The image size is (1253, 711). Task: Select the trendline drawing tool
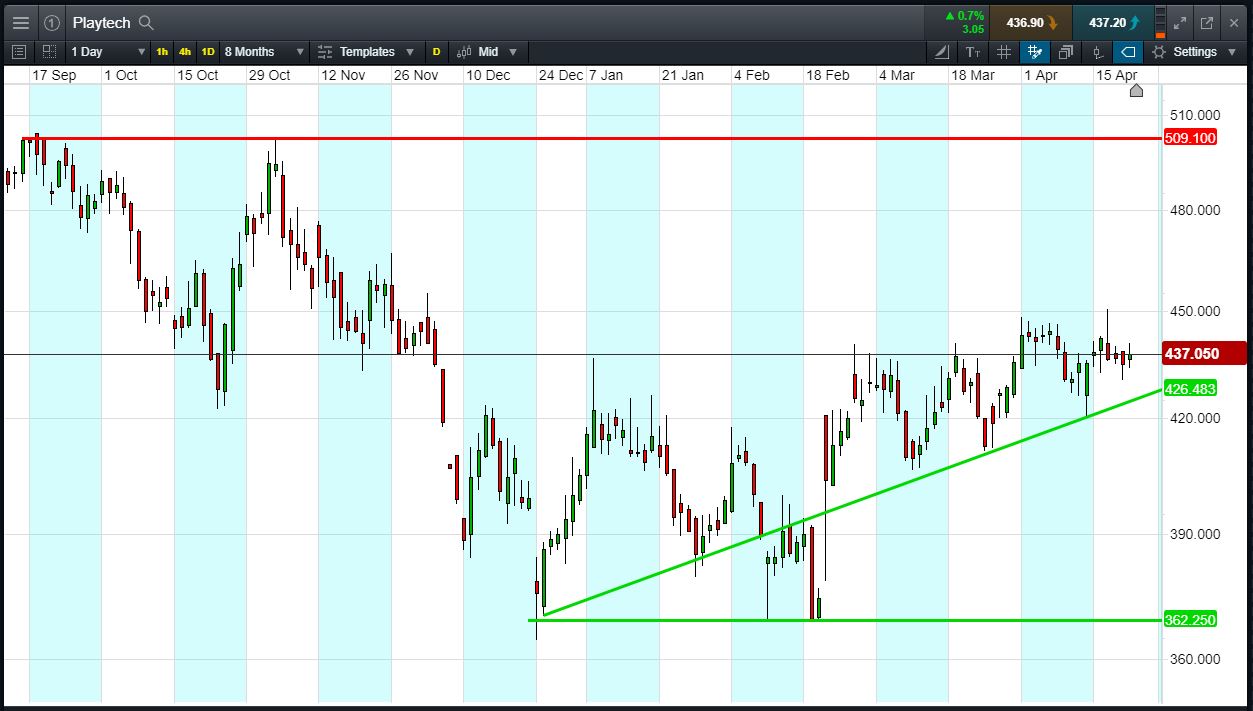[942, 52]
